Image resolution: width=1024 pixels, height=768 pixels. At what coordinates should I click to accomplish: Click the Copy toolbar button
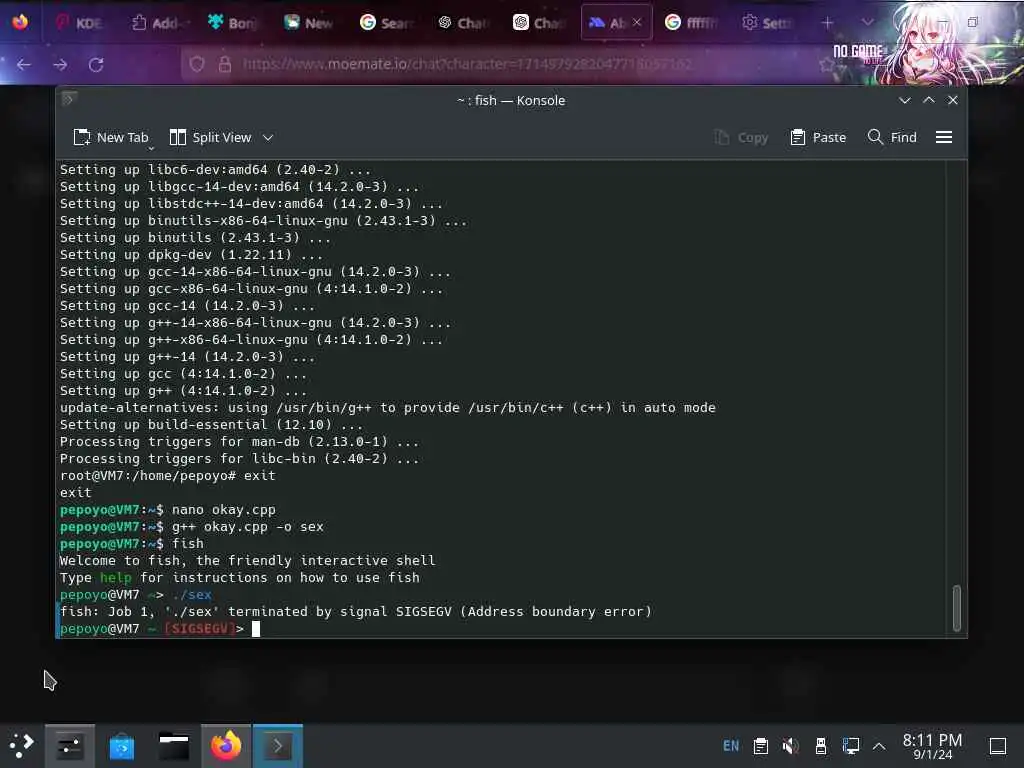(x=741, y=137)
